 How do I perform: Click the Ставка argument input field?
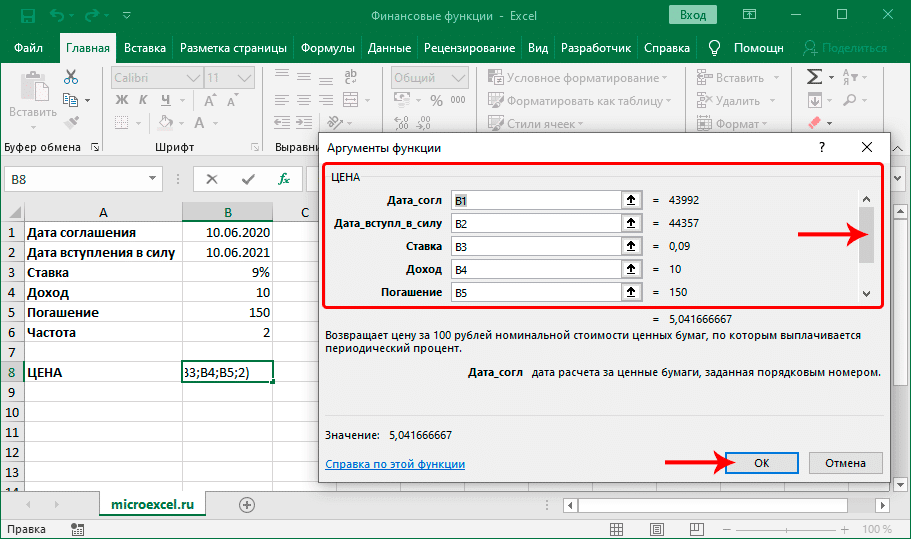pyautogui.click(x=536, y=246)
